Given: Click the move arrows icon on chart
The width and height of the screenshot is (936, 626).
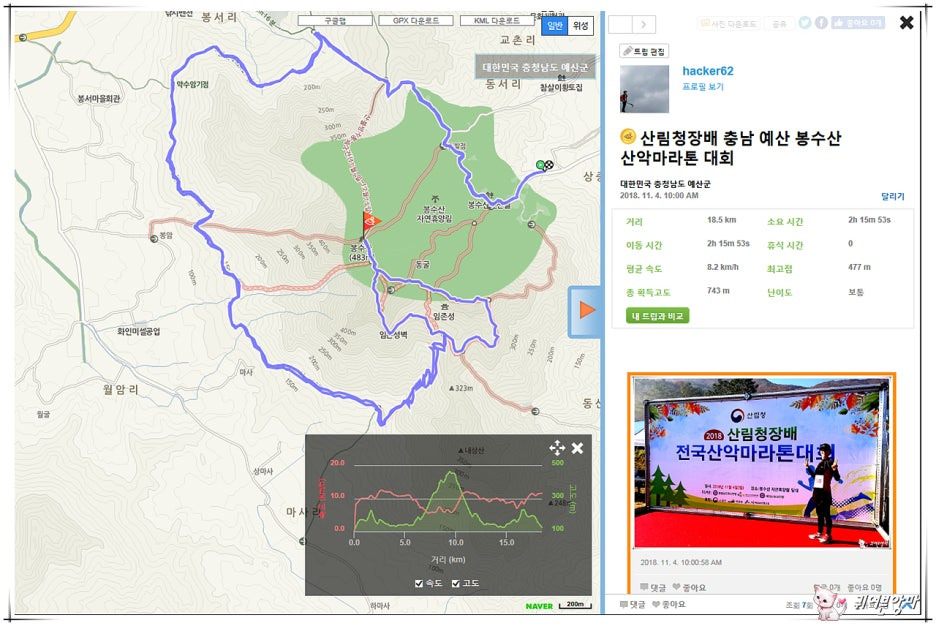Looking at the screenshot, I should click(x=557, y=448).
